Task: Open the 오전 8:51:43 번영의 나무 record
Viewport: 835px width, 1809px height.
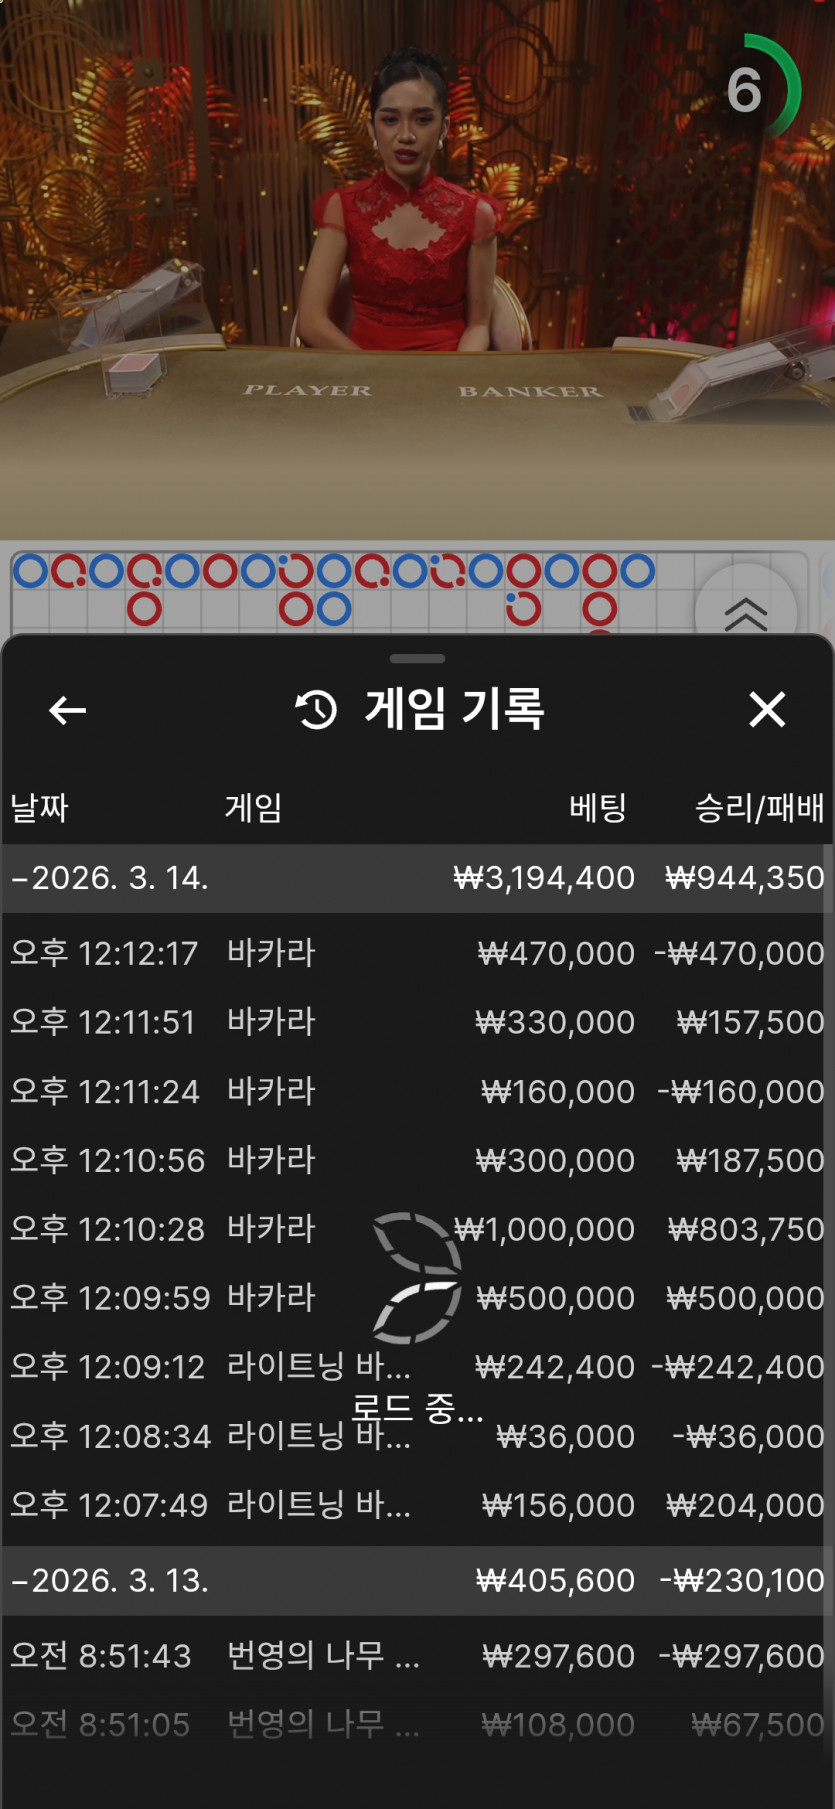Action: coord(417,1656)
